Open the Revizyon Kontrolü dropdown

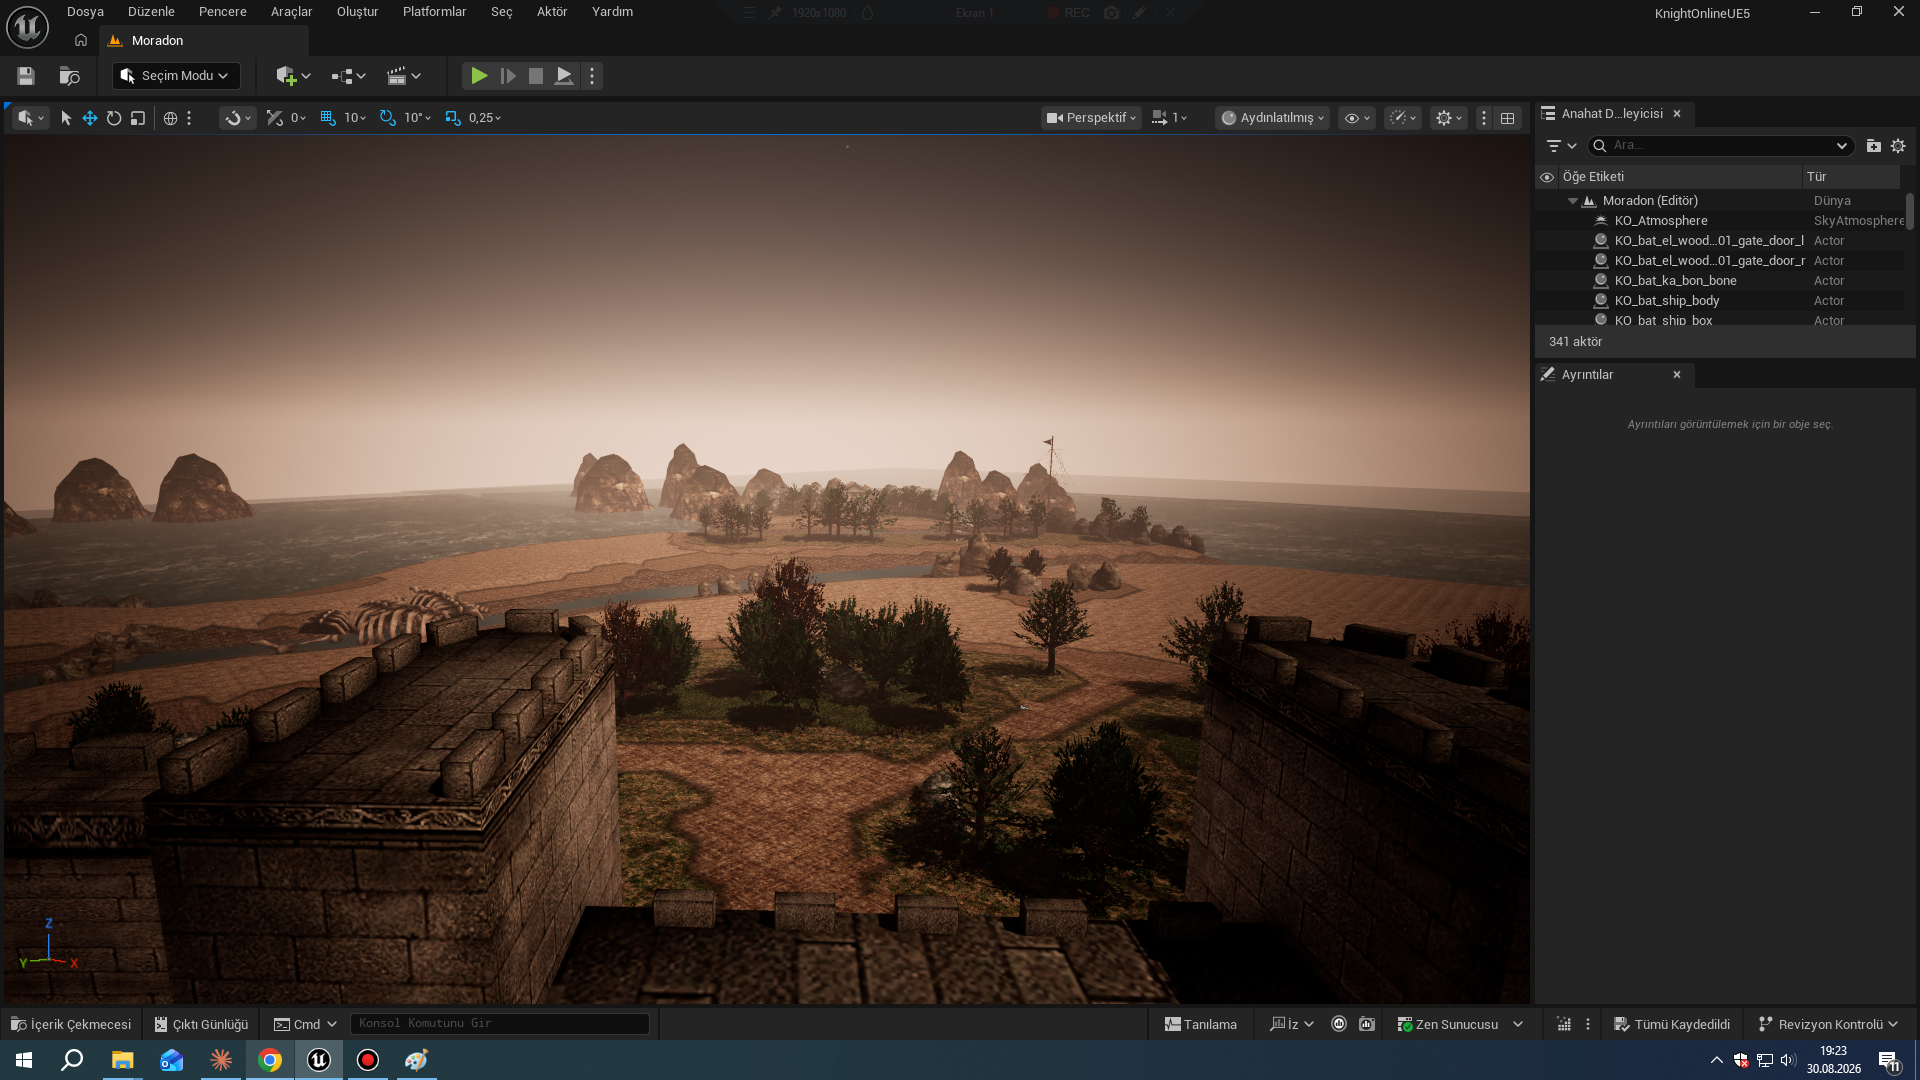[1828, 1024]
